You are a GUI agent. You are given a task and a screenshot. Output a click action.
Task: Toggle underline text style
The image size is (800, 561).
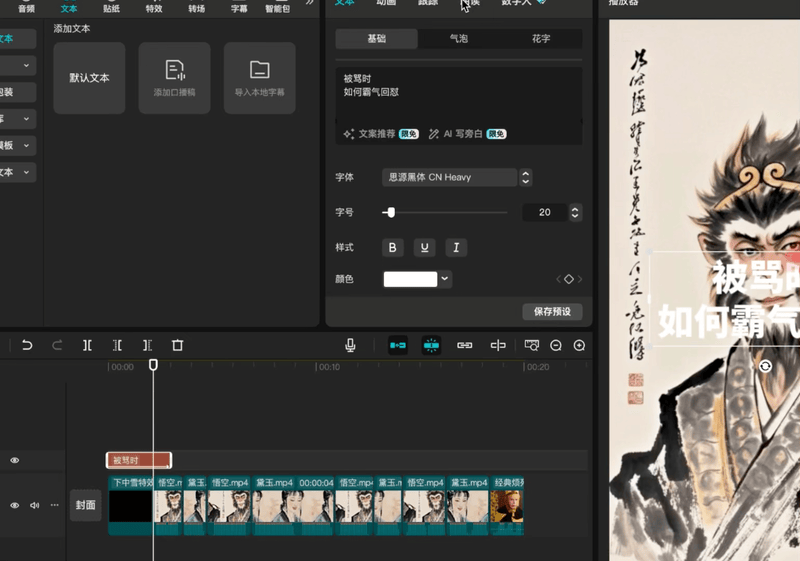coord(425,247)
